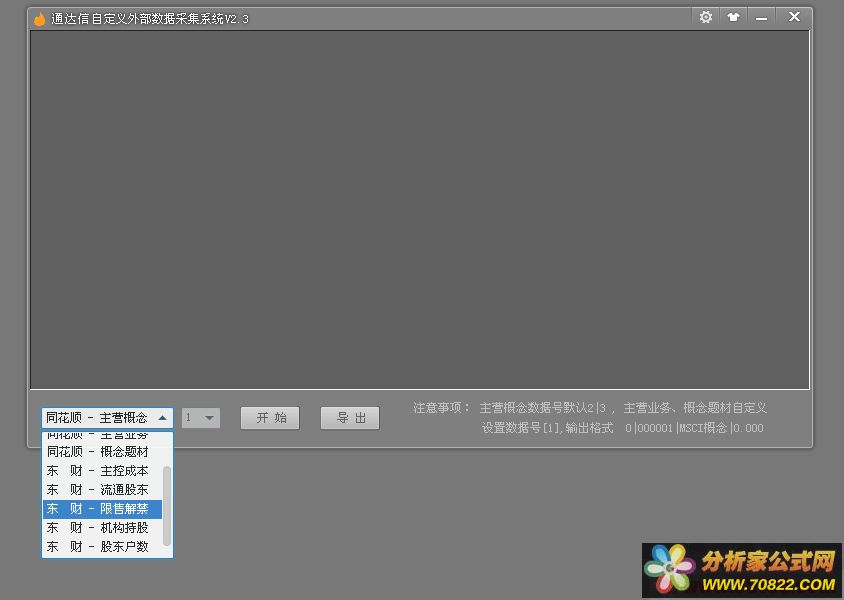Click the 导出 button
This screenshot has height=600, width=844.
coord(350,418)
